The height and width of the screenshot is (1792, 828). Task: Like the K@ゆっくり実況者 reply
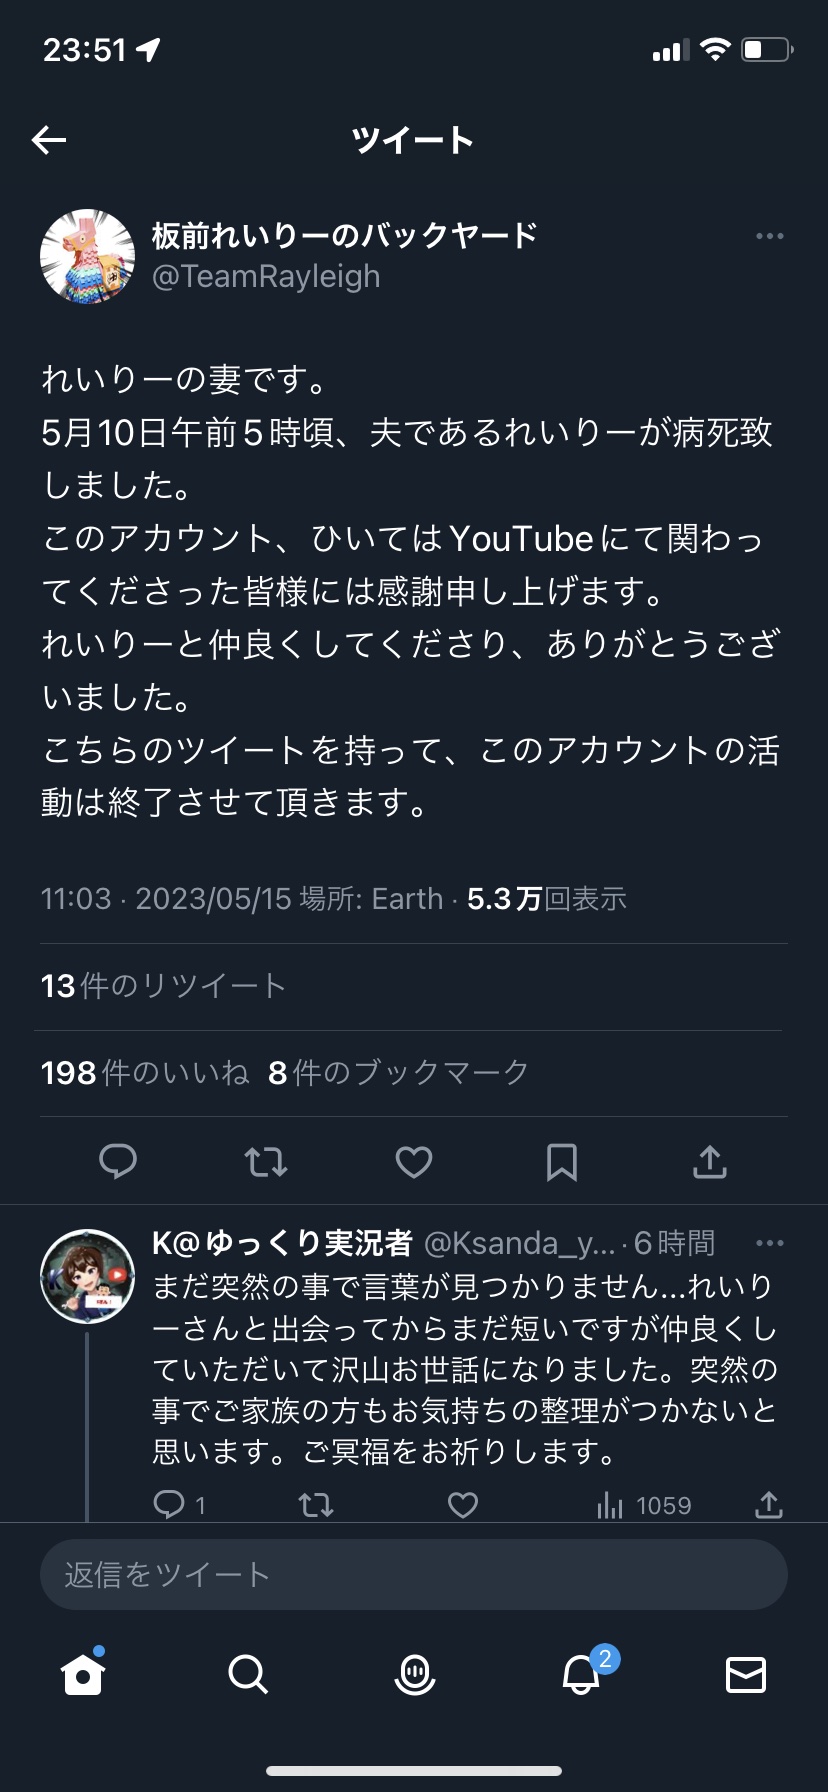(462, 1504)
